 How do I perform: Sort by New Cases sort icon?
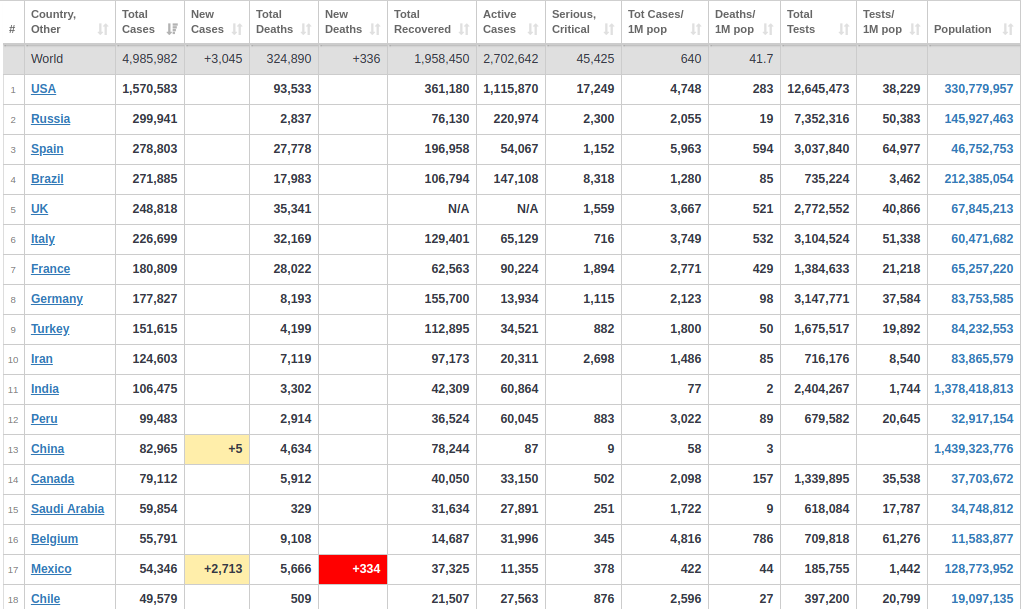pos(237,29)
